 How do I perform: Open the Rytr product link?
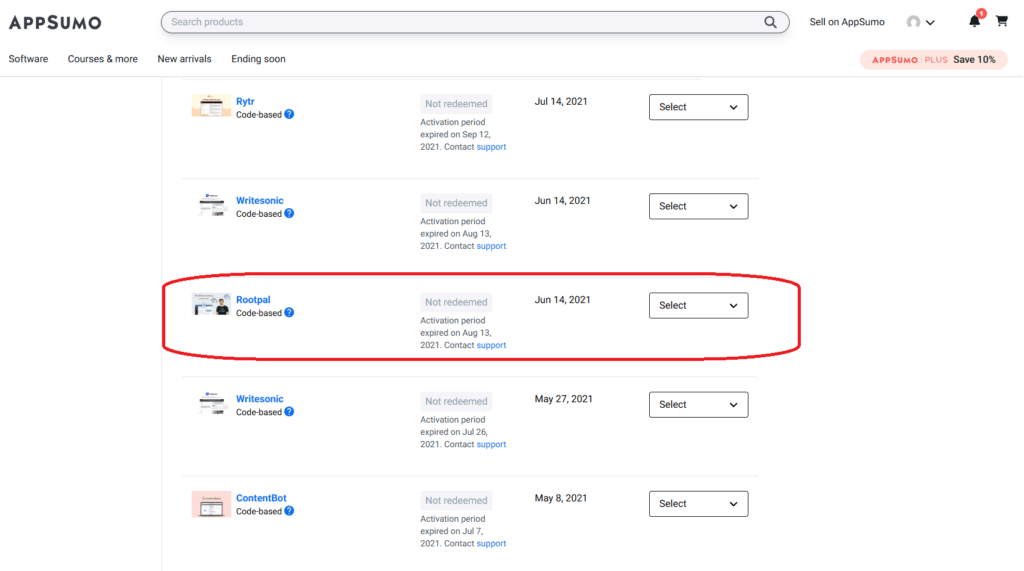coord(245,101)
